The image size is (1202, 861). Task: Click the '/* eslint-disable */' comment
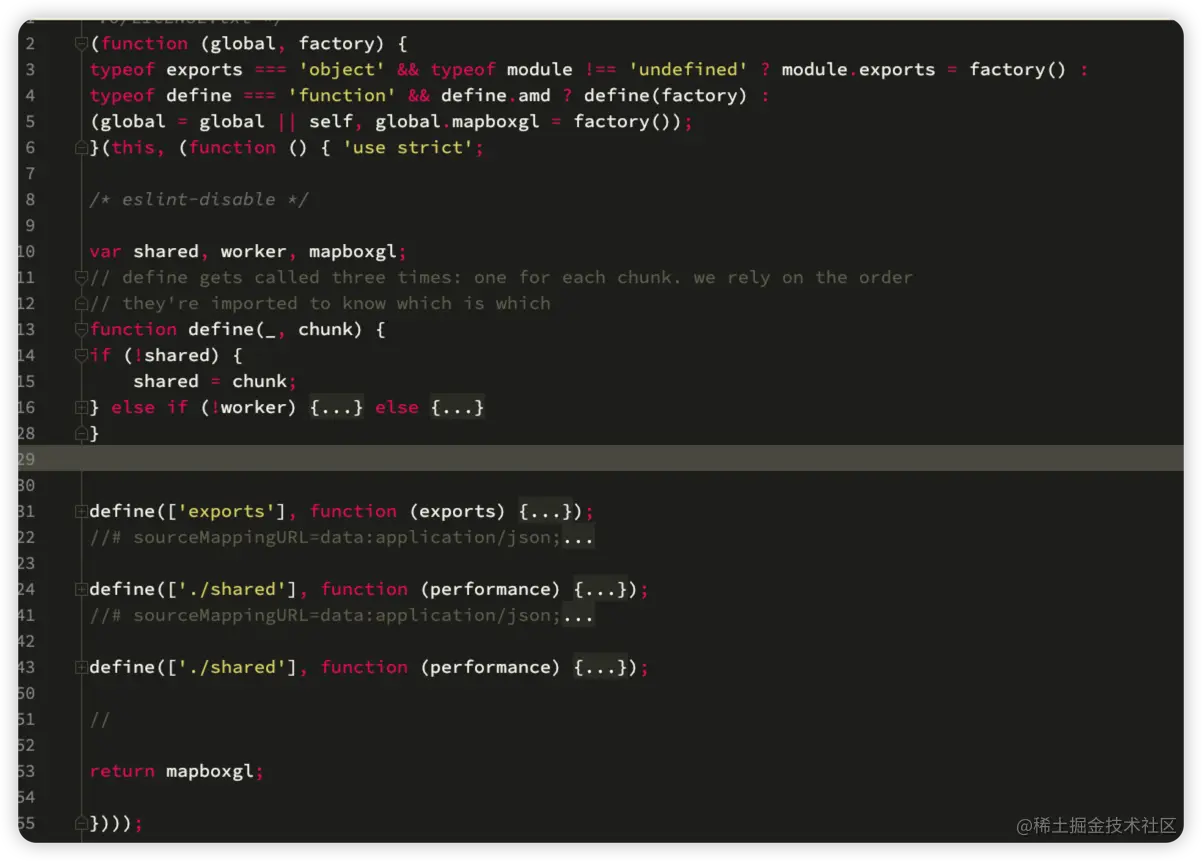tap(199, 199)
